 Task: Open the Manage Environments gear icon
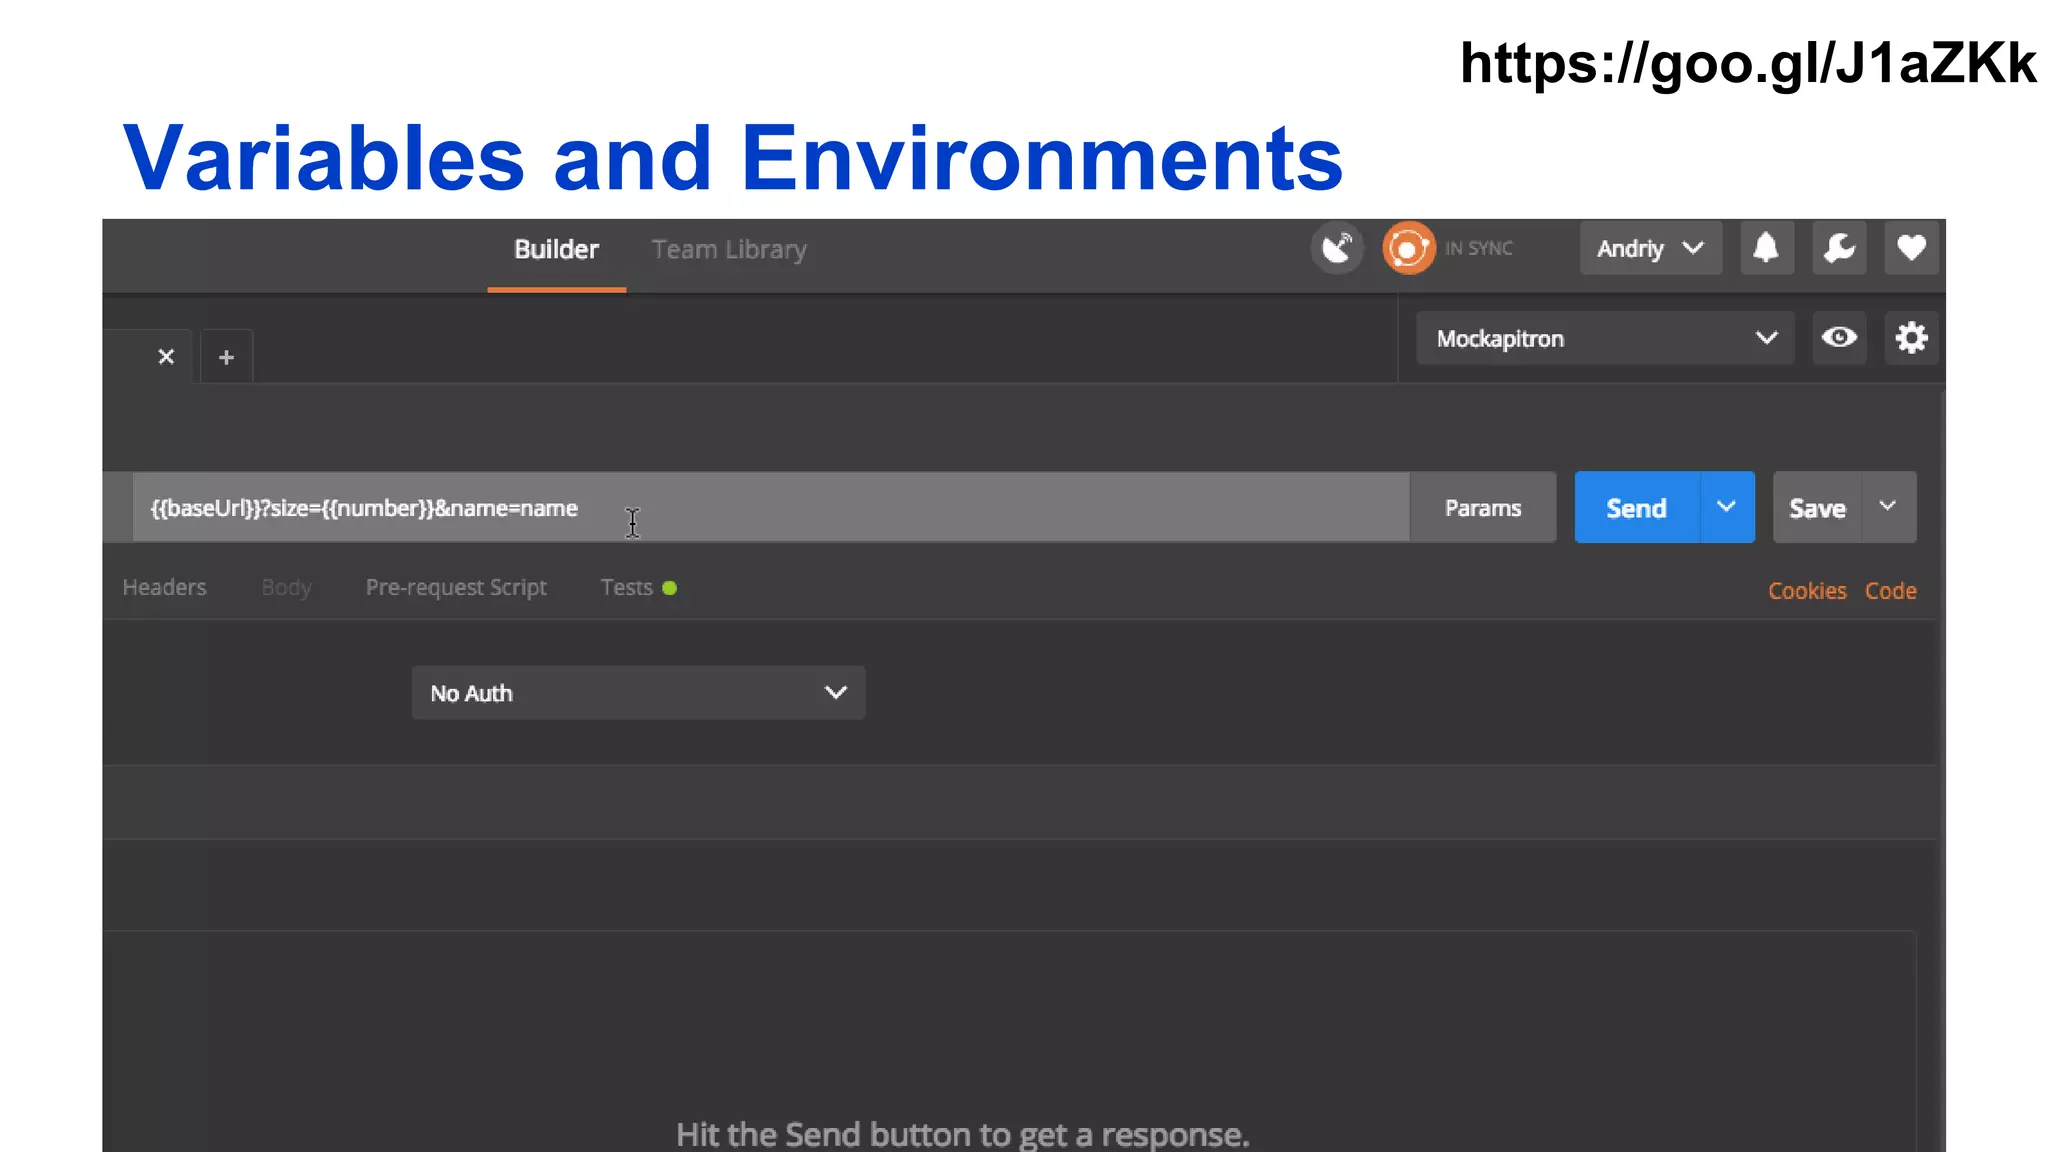click(x=1911, y=338)
